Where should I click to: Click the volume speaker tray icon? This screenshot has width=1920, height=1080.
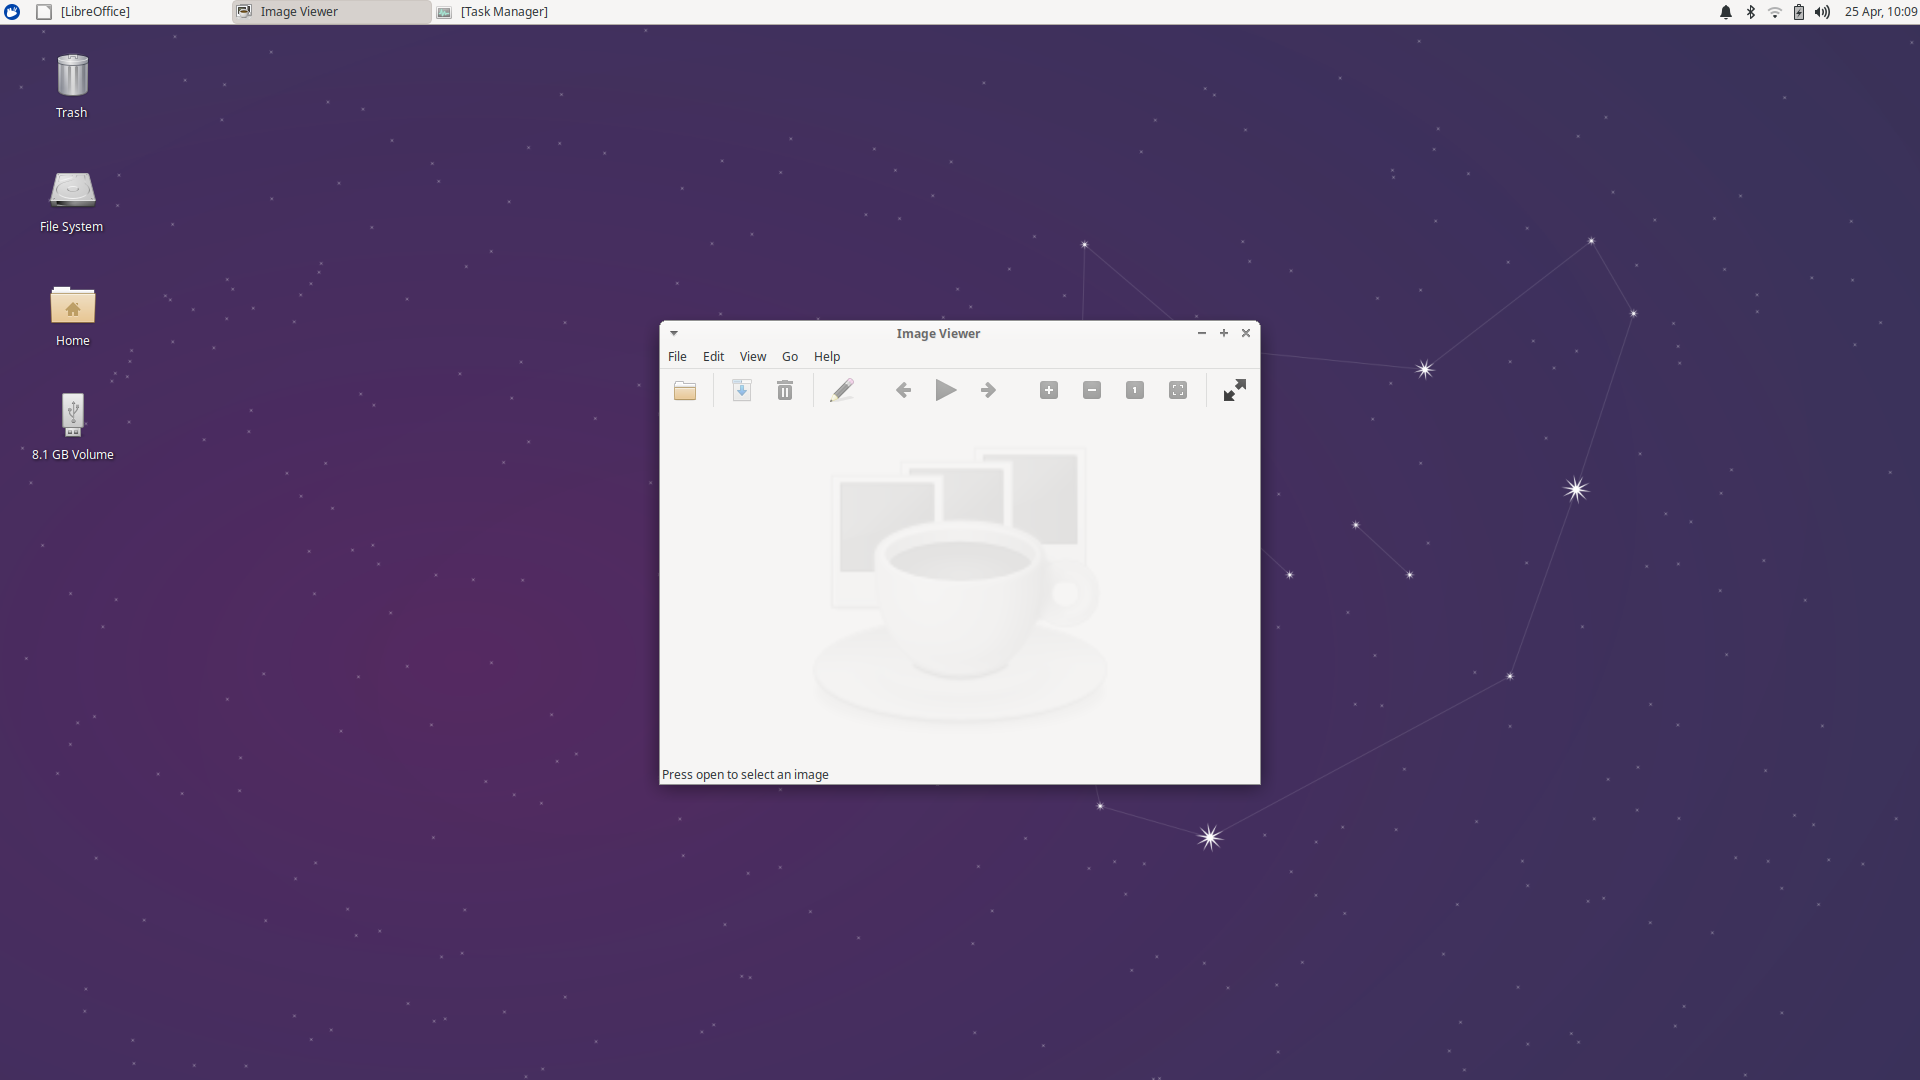(1822, 12)
